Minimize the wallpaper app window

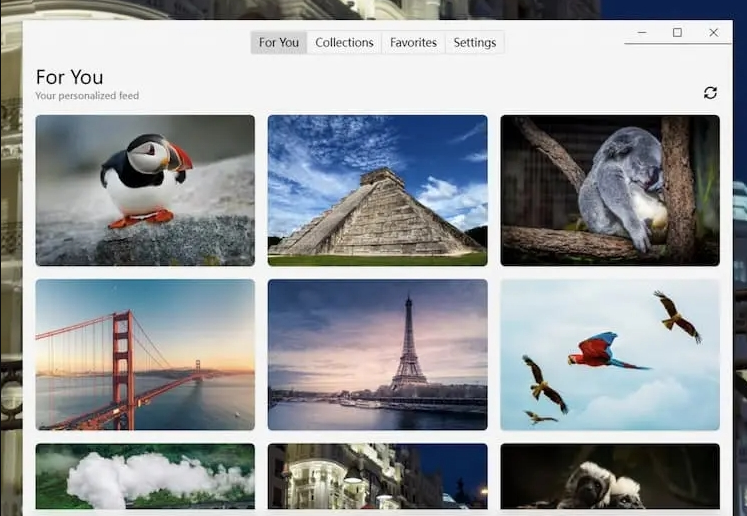(x=641, y=33)
